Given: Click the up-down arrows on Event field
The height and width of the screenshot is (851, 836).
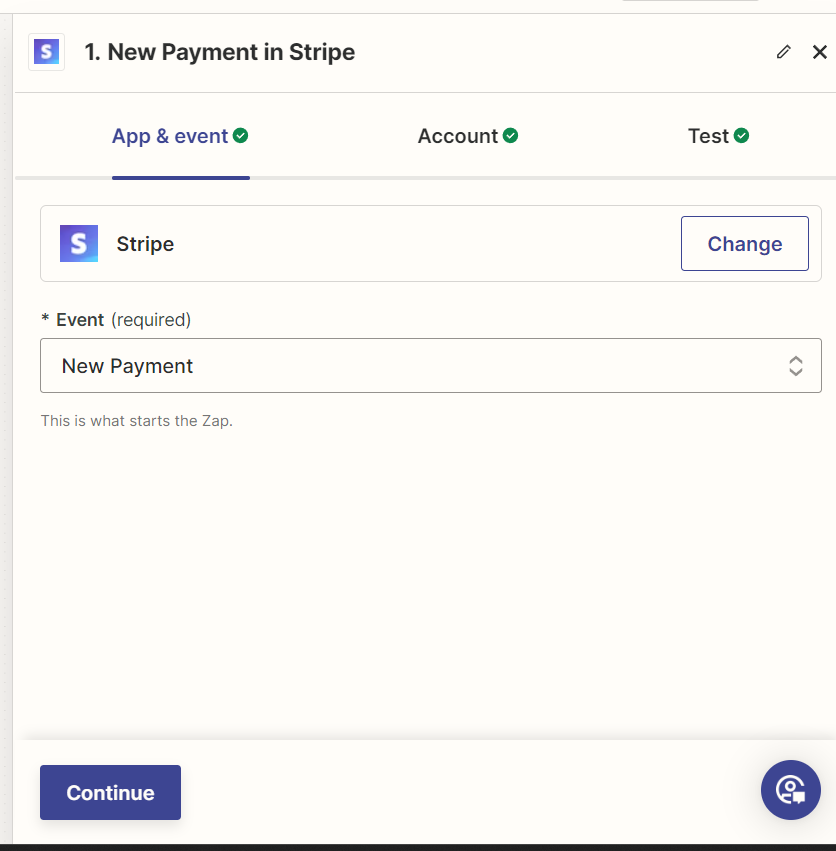Looking at the screenshot, I should coord(795,366).
